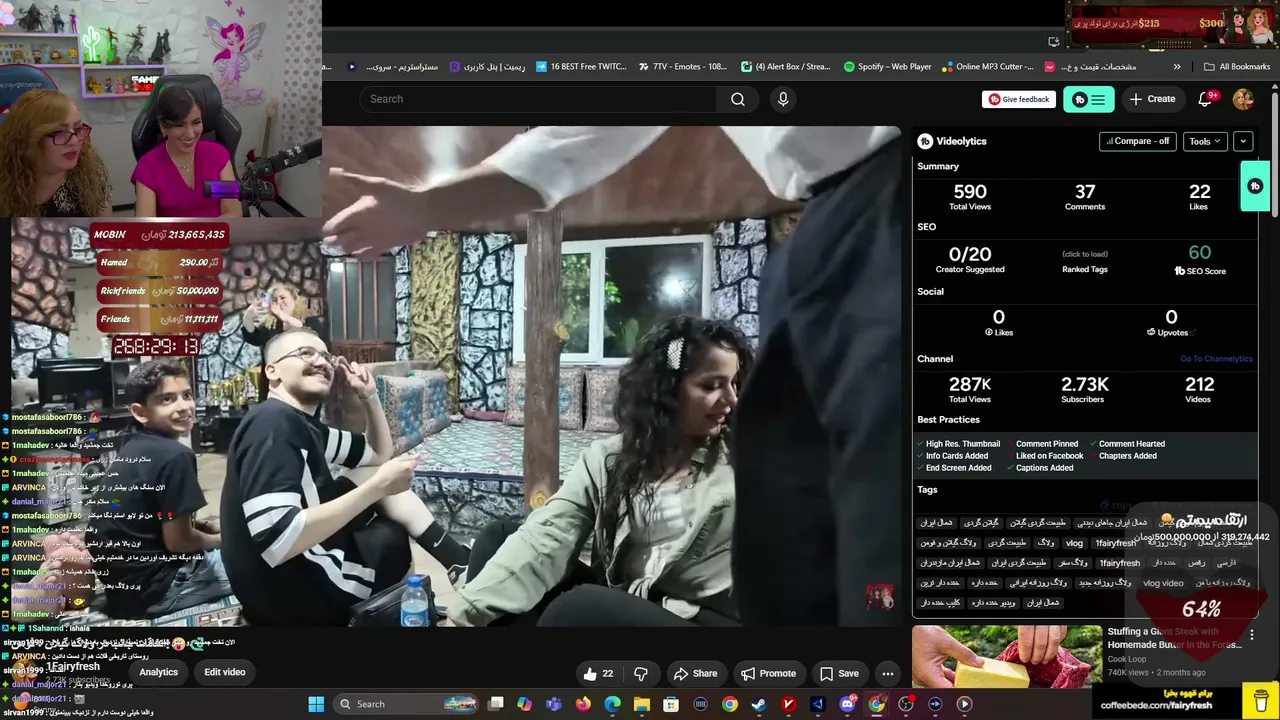Image resolution: width=1280 pixels, height=720 pixels.
Task: Collapse the Videolytics panel with the chevron
Action: pyautogui.click(x=1243, y=141)
